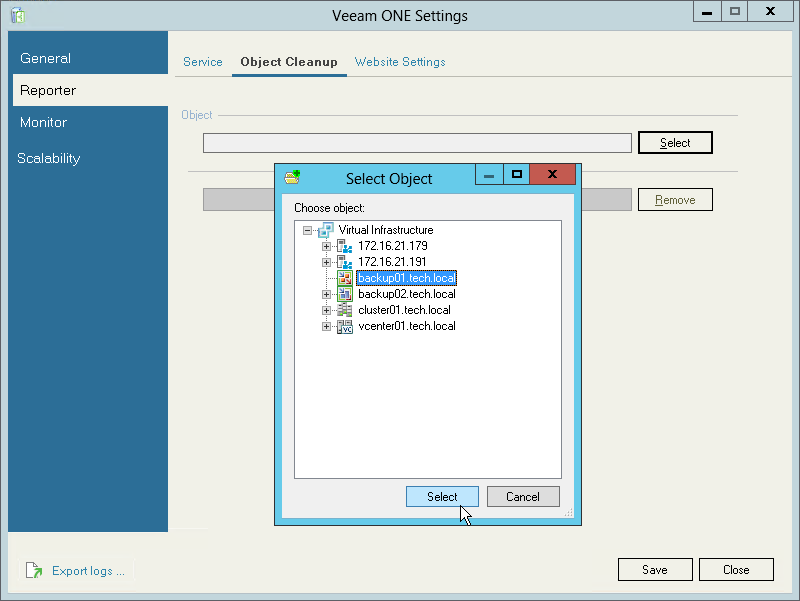Click the Veeam ONE Settings app icon
This screenshot has width=800, height=601.
[18, 15]
